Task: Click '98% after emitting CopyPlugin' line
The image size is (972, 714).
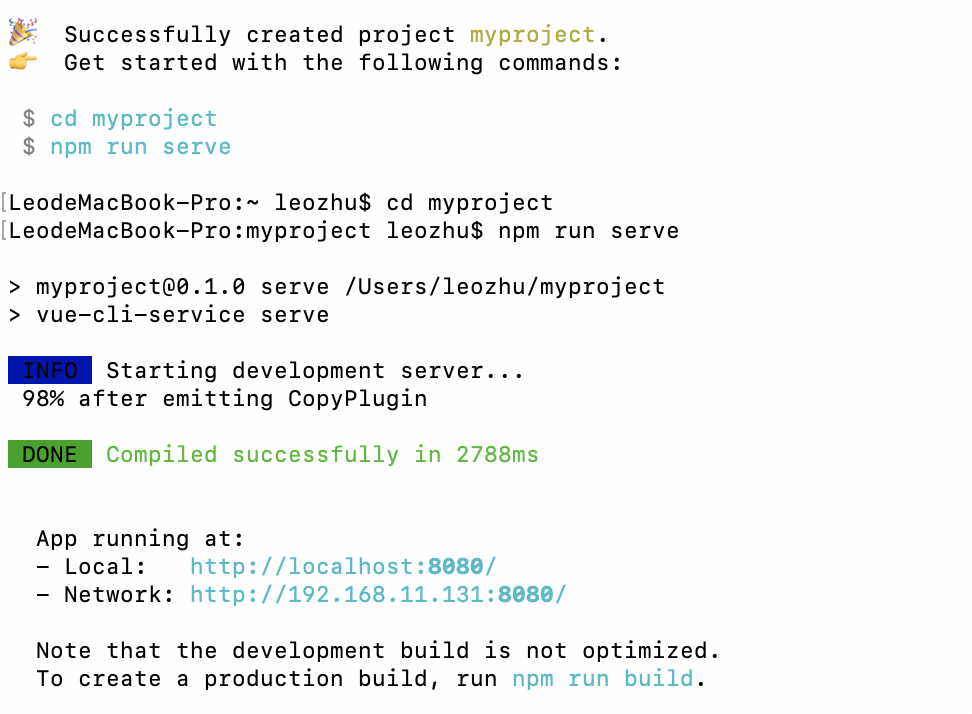Action: [225, 399]
